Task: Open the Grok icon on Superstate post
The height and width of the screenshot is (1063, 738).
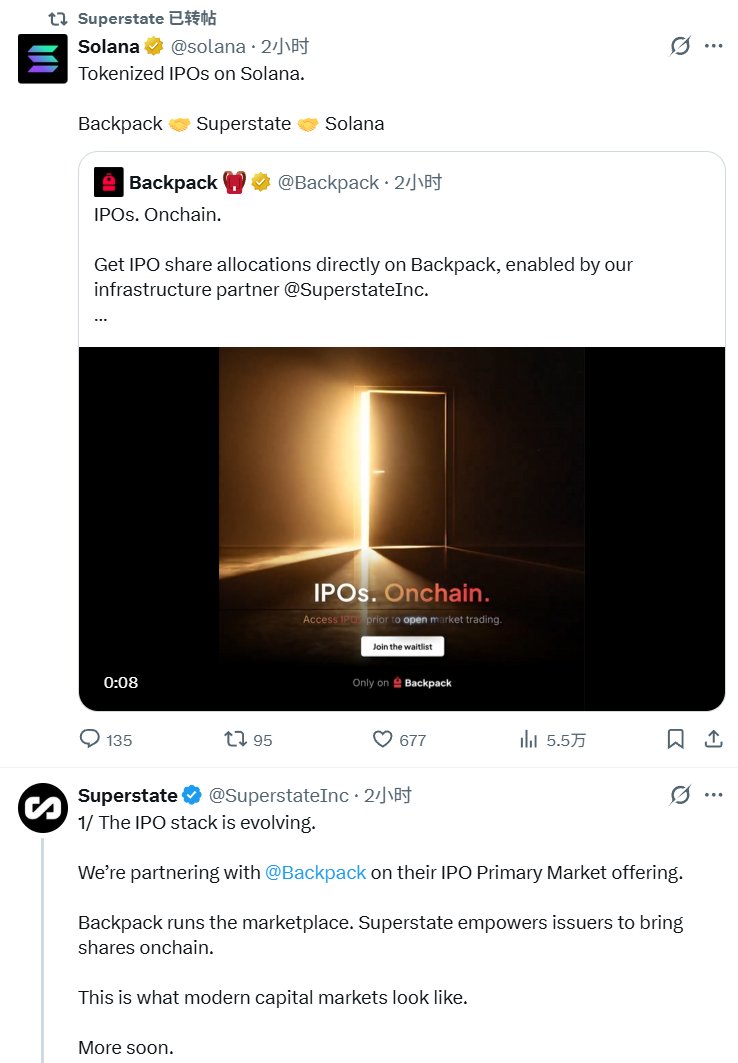Action: coord(680,795)
